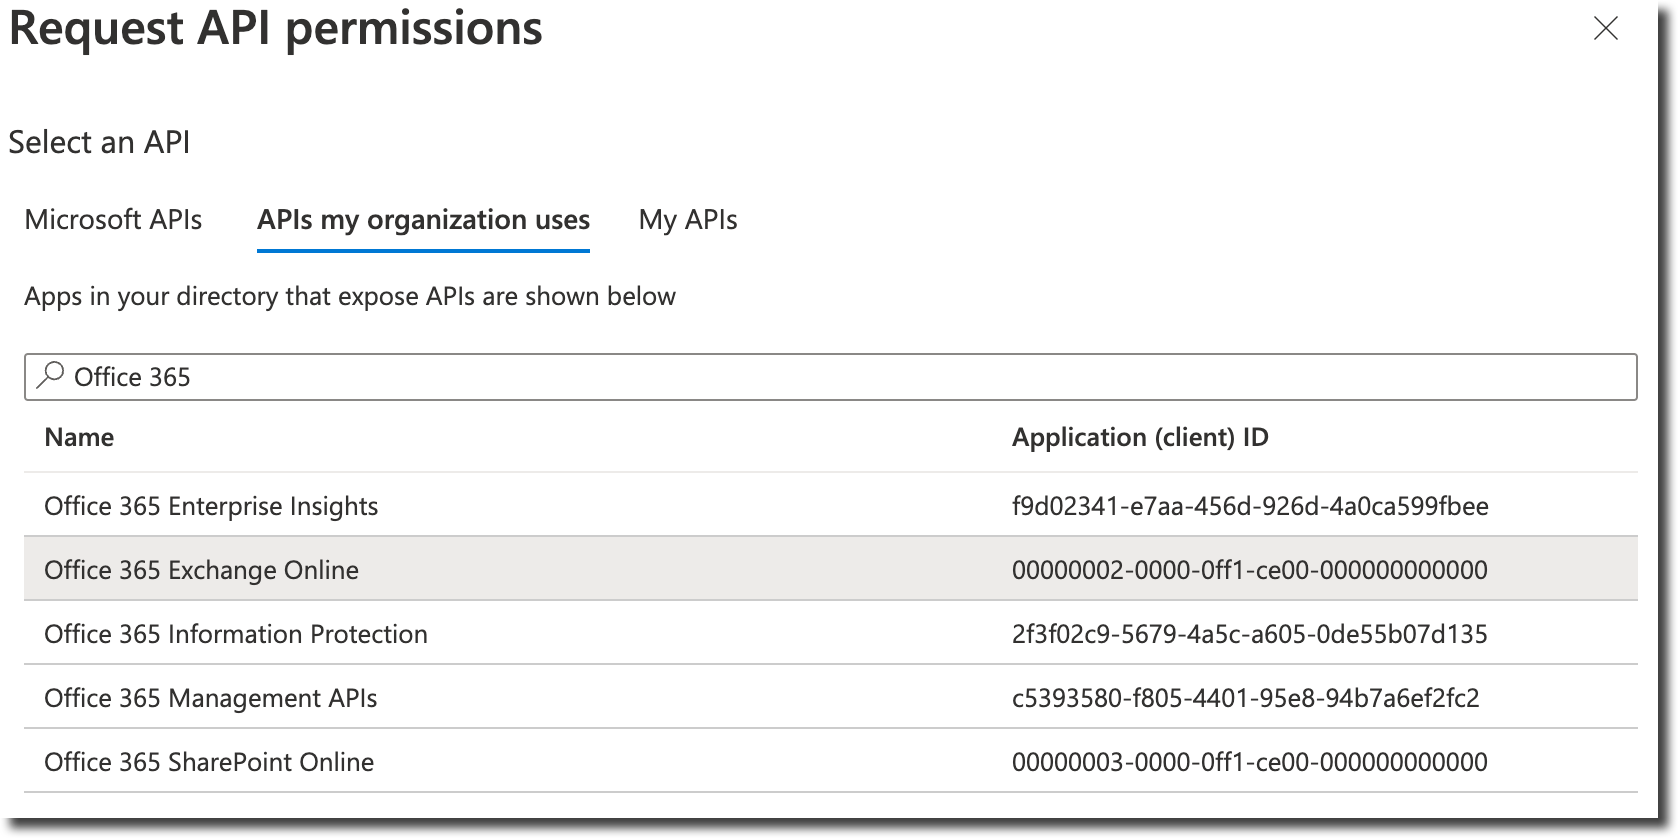Open Office 365 Information Protection API
Viewport: 1678px width, 838px height.
235,634
